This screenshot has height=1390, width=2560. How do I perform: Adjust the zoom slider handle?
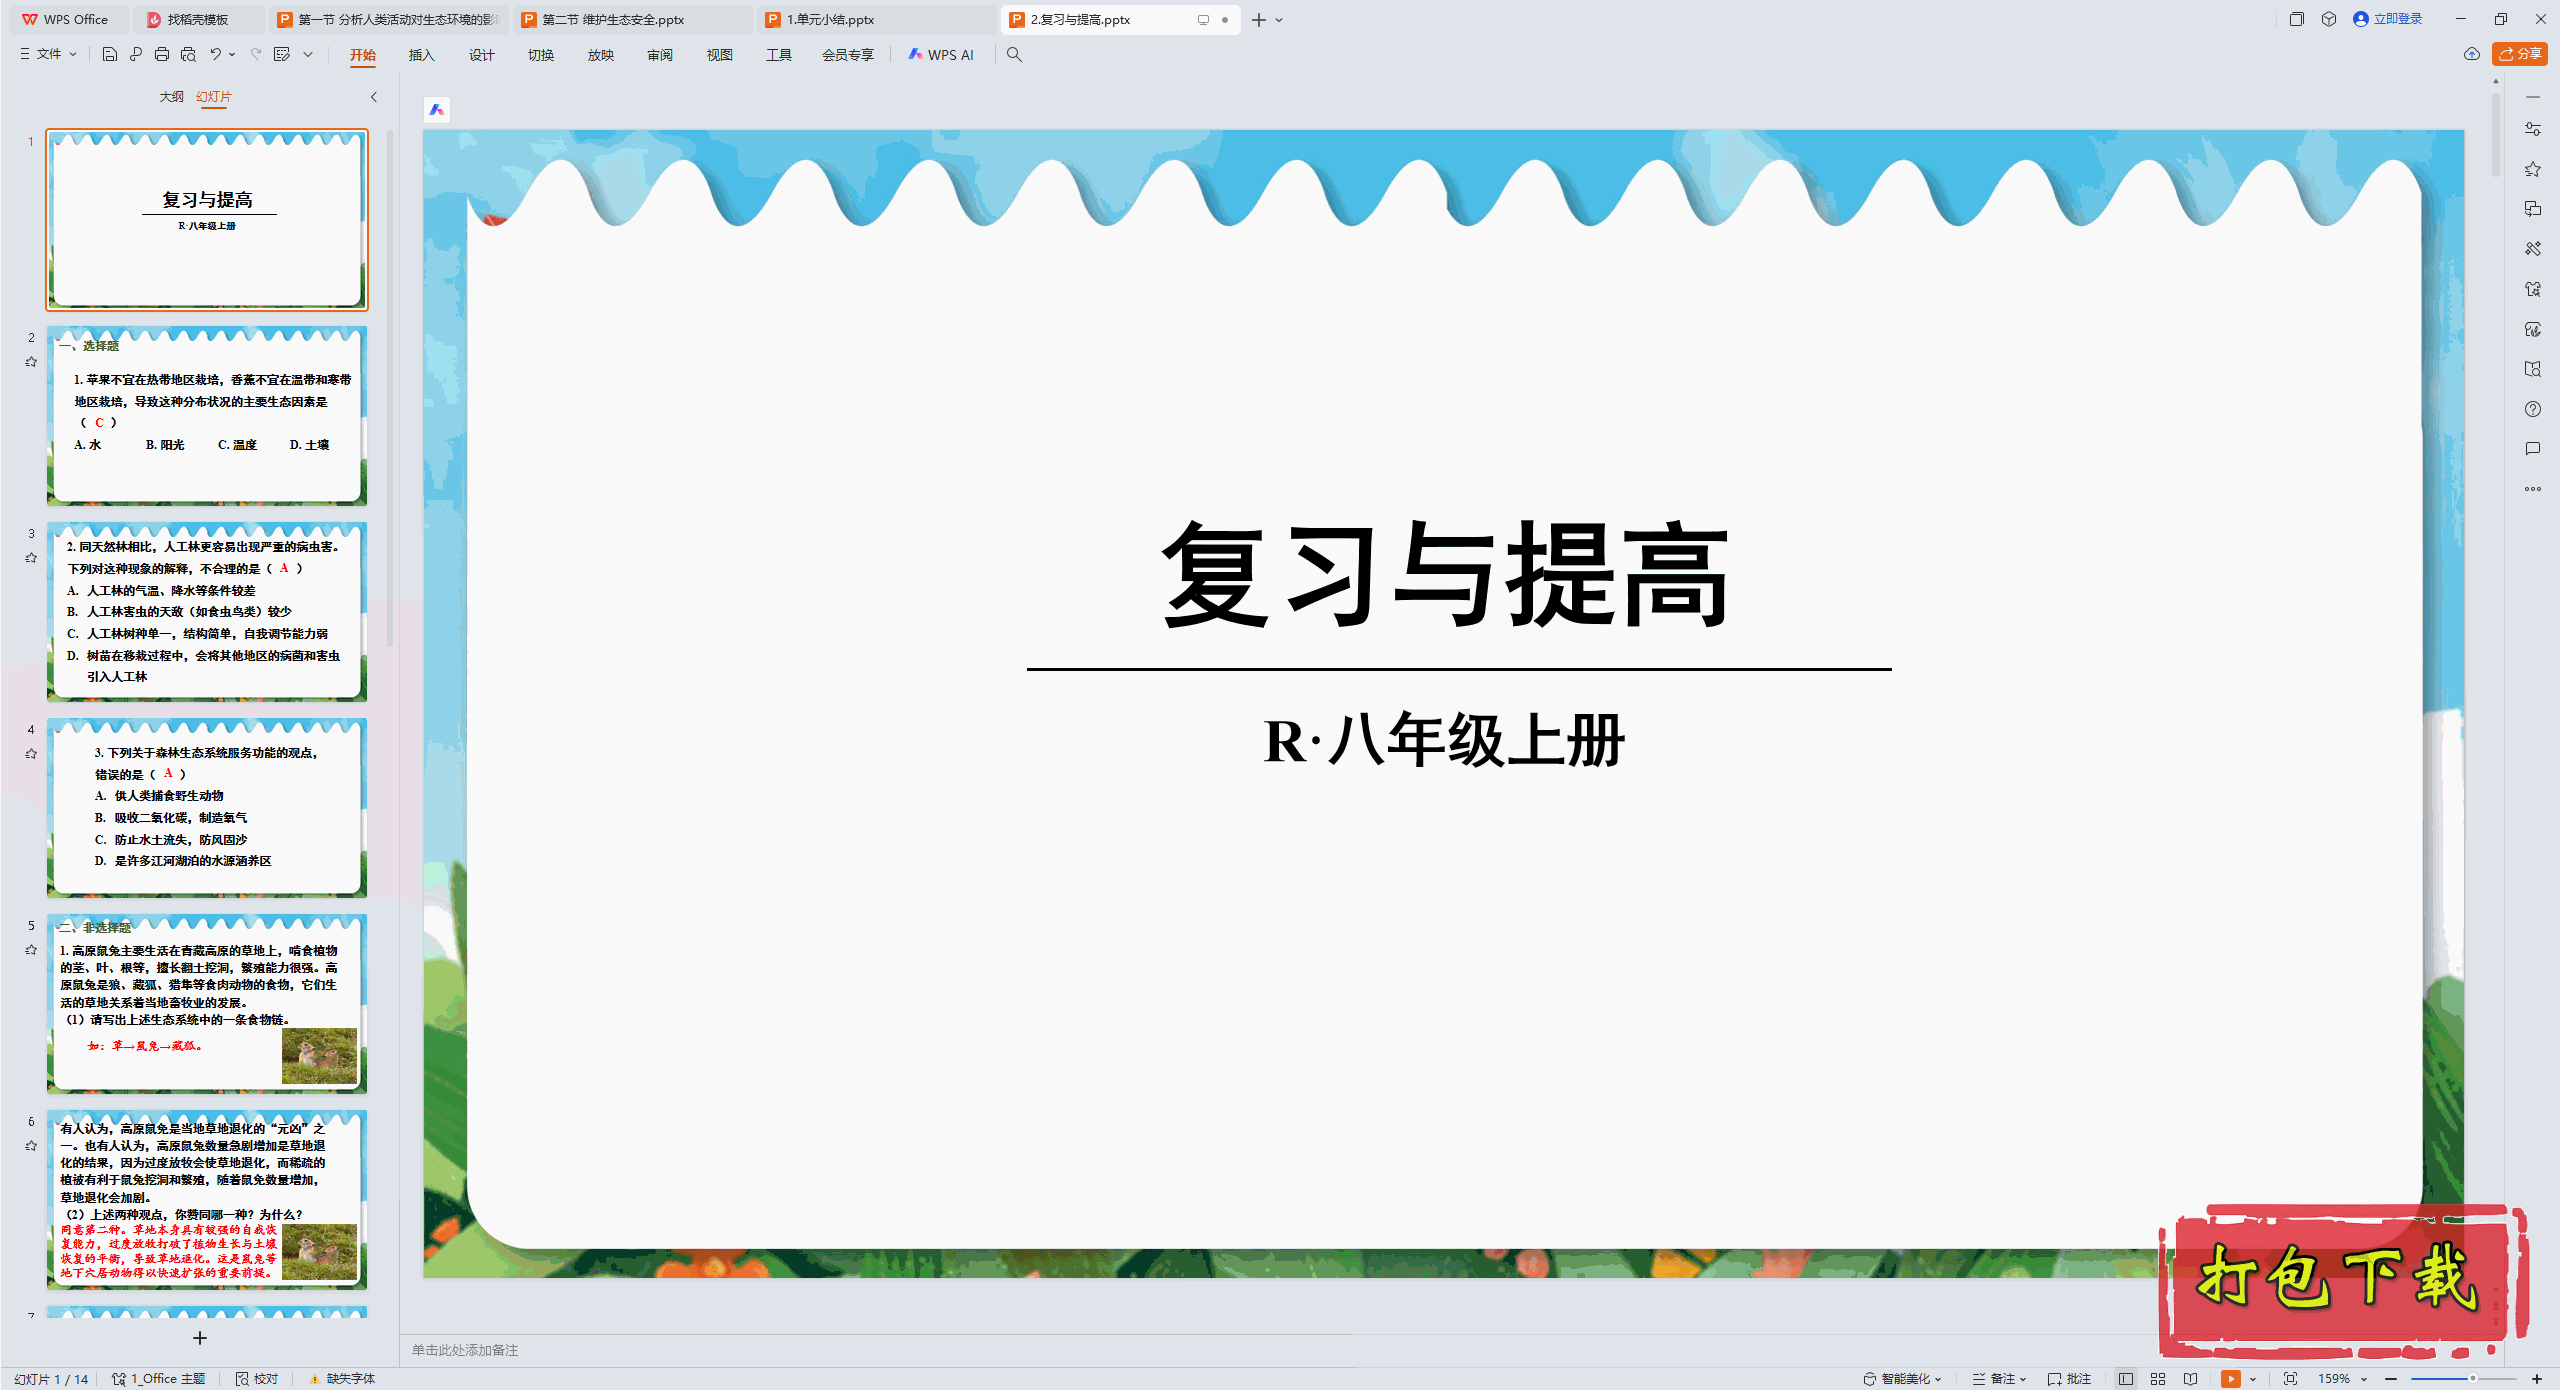coord(2472,1378)
